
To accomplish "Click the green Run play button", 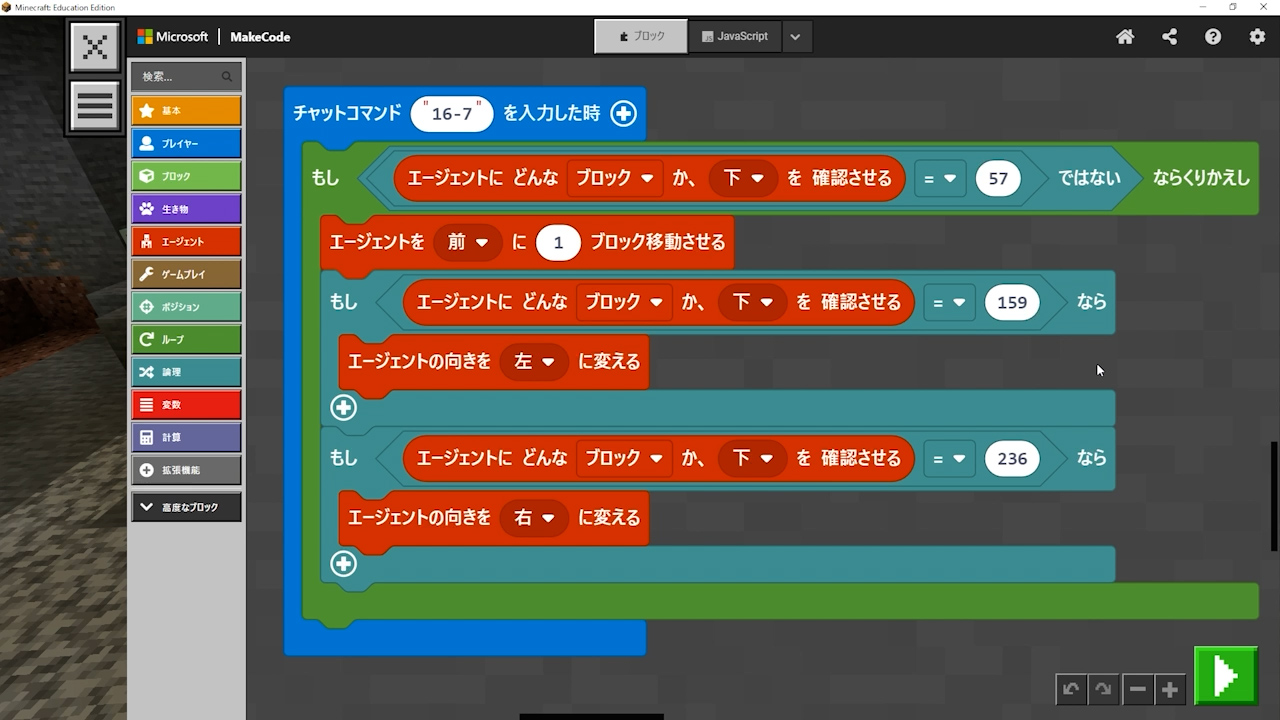I will pos(1225,677).
